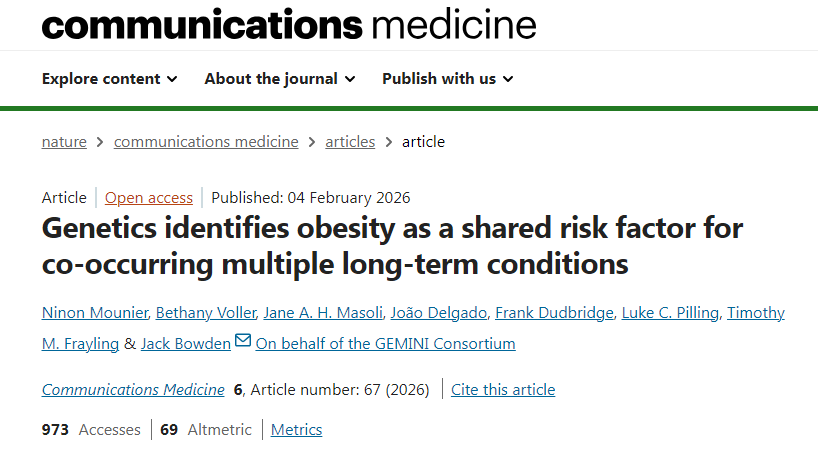Image resolution: width=818 pixels, height=465 pixels.
Task: View the article Metrics page
Action: [297, 430]
